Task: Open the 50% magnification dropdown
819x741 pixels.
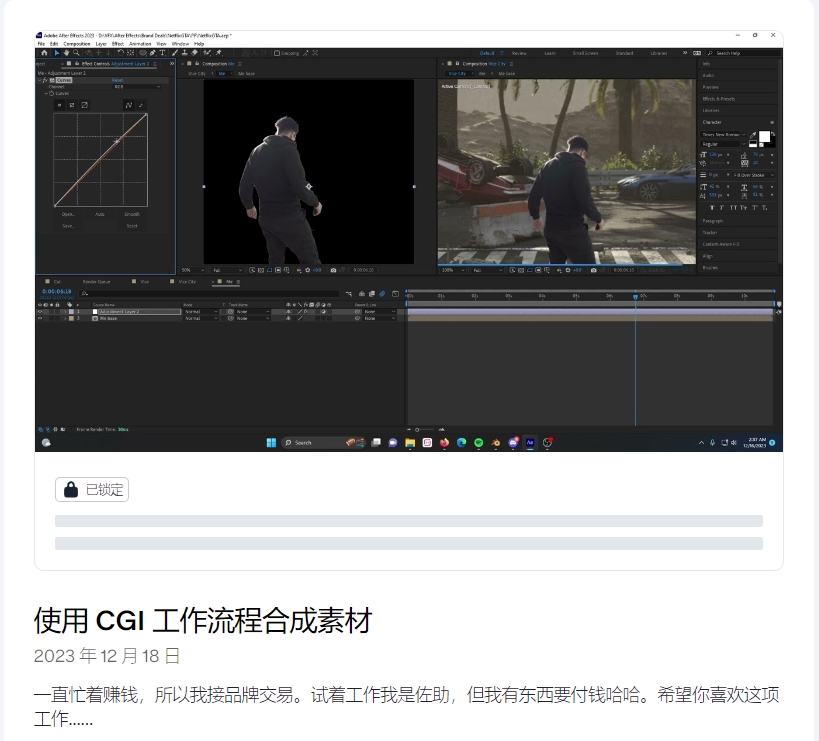Action: click(x=192, y=270)
